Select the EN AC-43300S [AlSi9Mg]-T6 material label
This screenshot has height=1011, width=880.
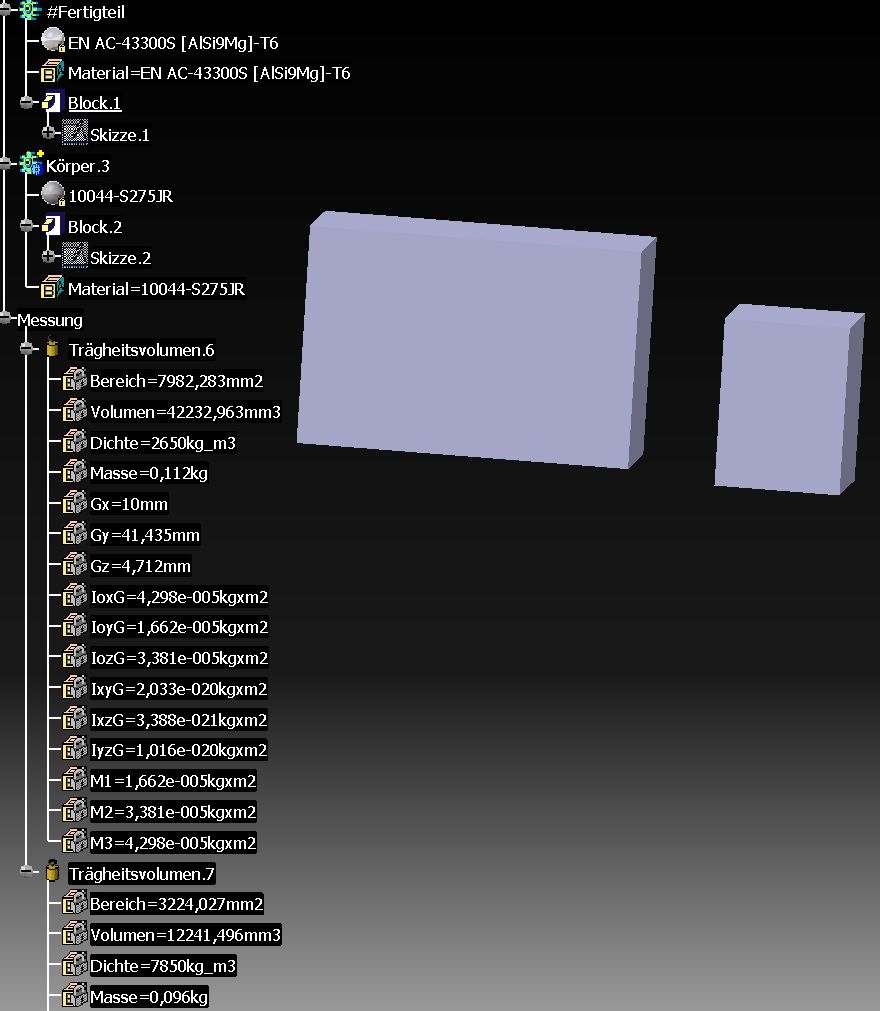[x=173, y=43]
